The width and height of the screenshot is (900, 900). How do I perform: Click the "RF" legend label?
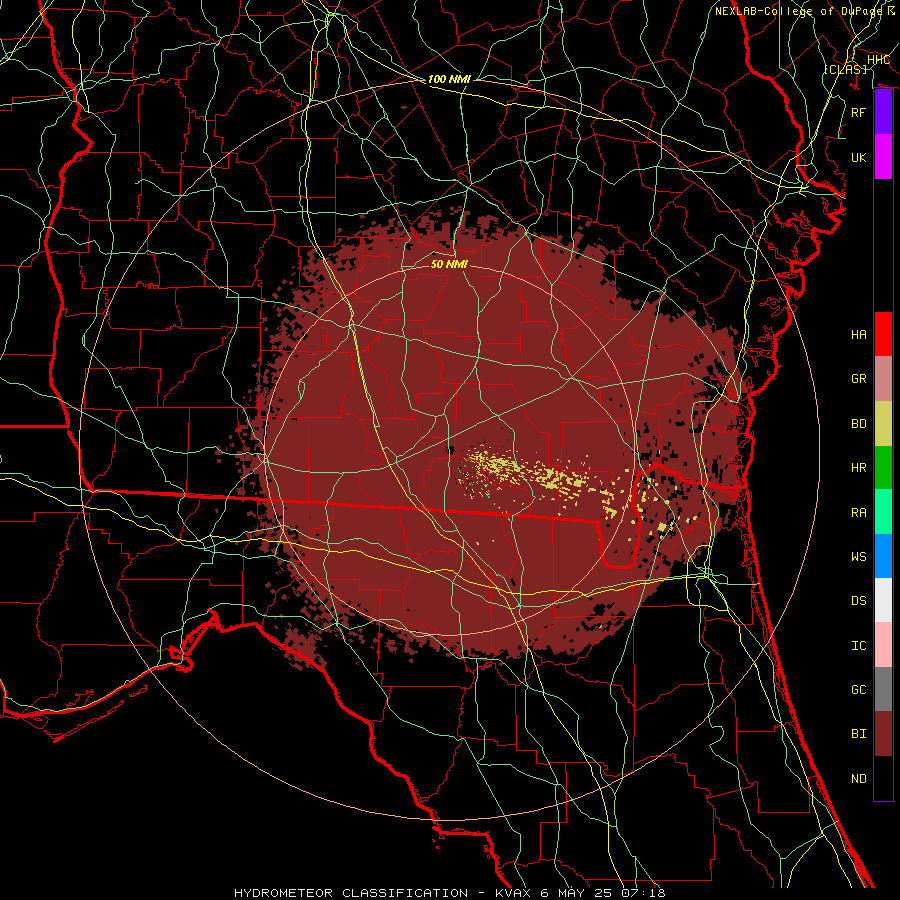pos(859,112)
